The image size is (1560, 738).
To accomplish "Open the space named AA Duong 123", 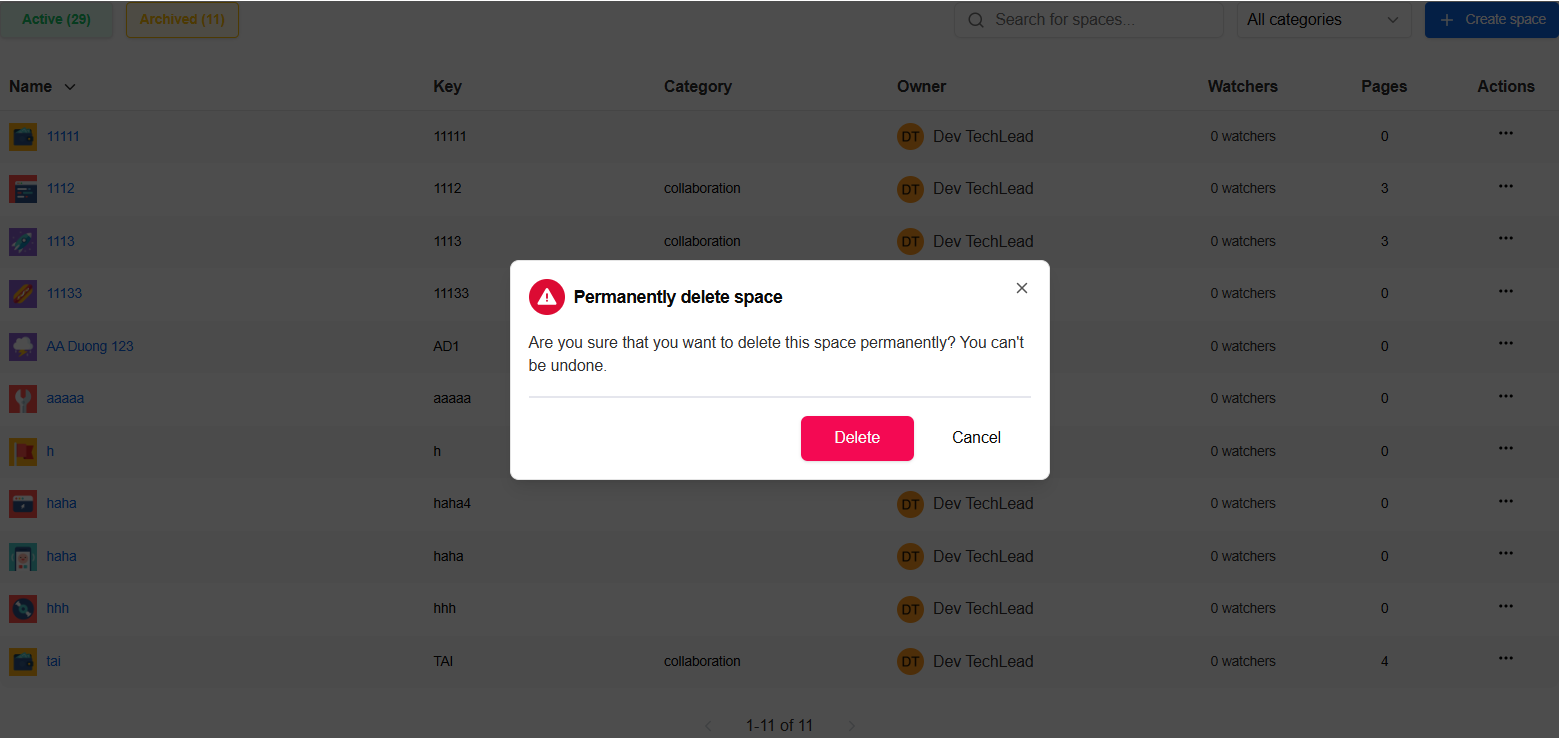I will point(89,345).
